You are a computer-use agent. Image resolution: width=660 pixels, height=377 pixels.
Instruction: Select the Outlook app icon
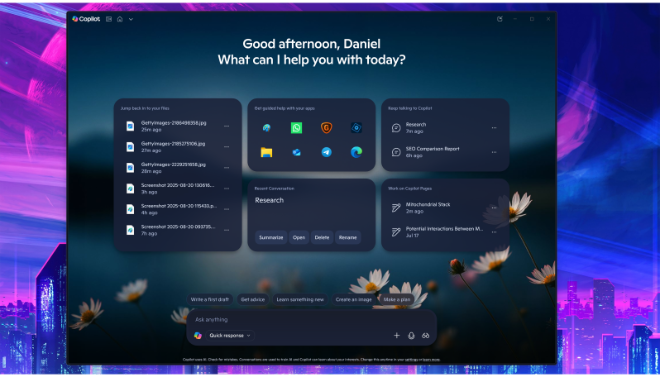296,152
